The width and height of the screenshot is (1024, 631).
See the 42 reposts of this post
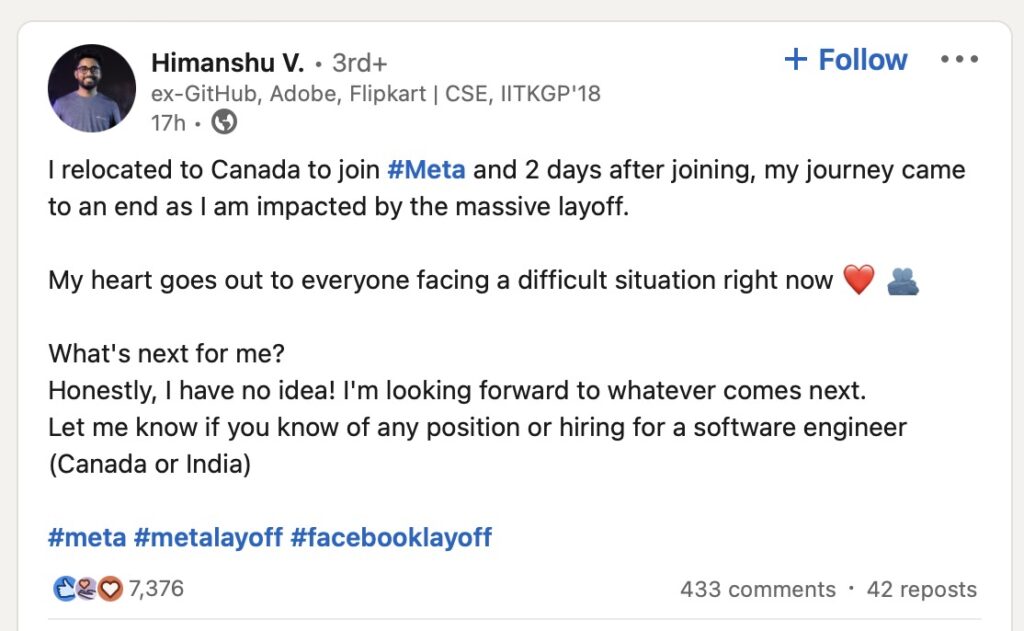[x=921, y=589]
